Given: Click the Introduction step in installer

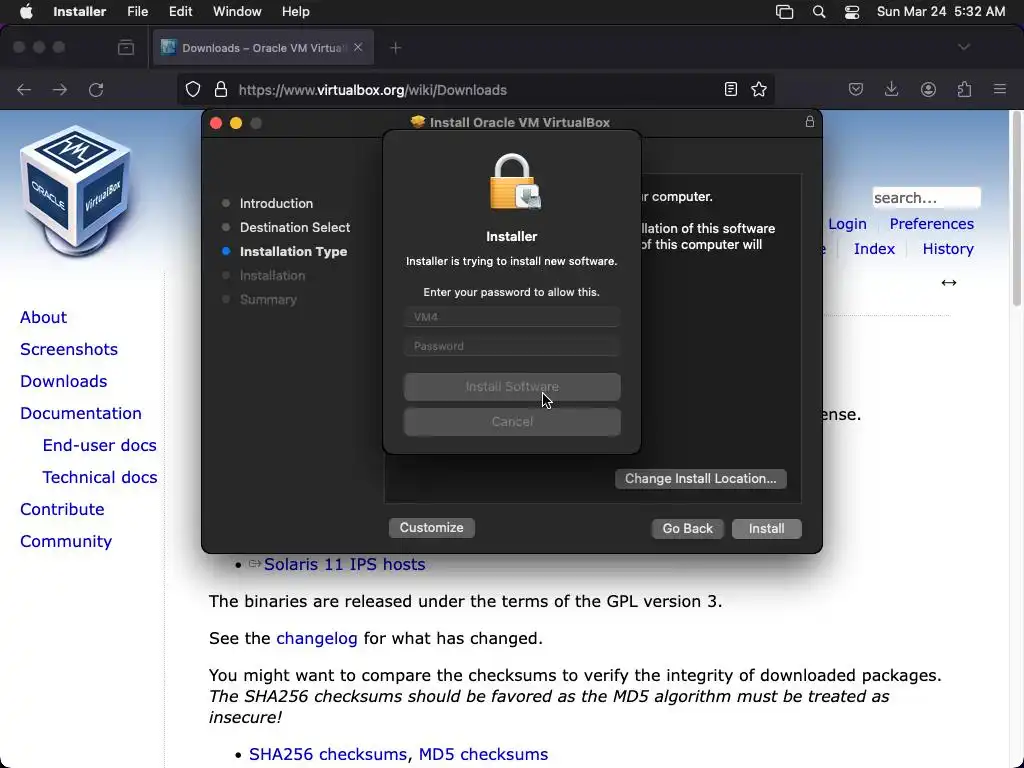Looking at the screenshot, I should click(276, 203).
